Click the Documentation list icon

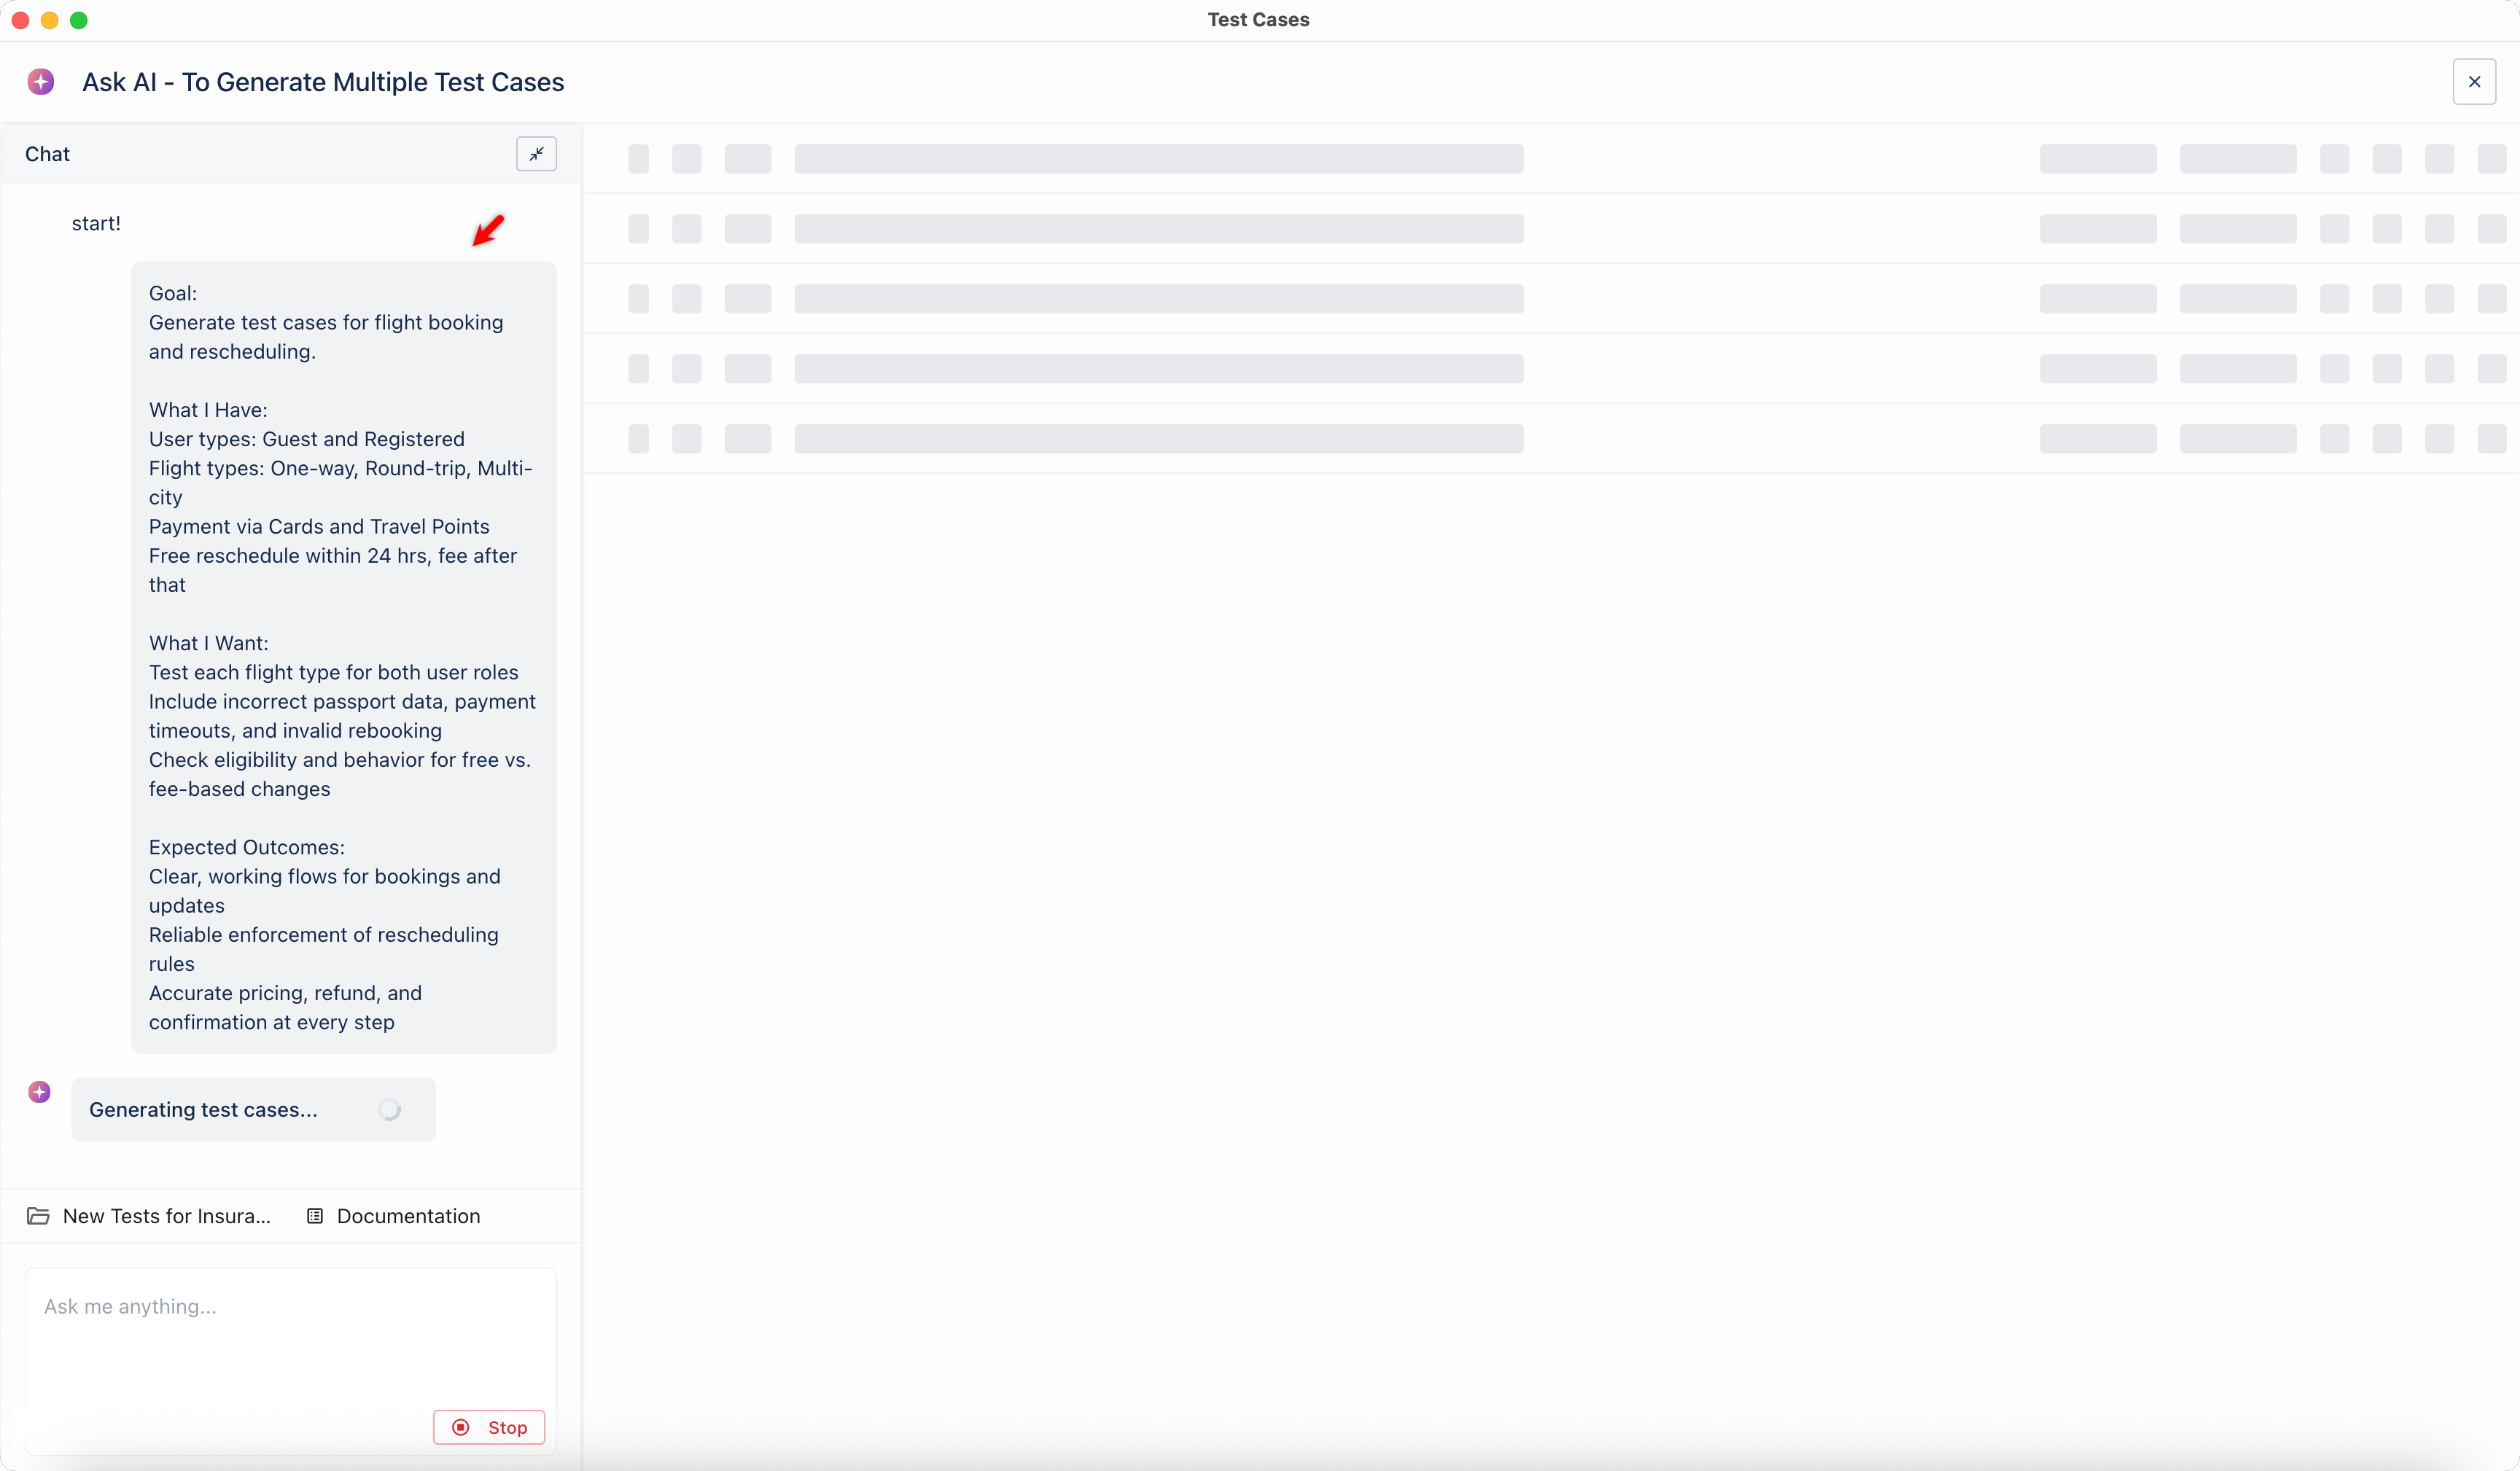316,1216
